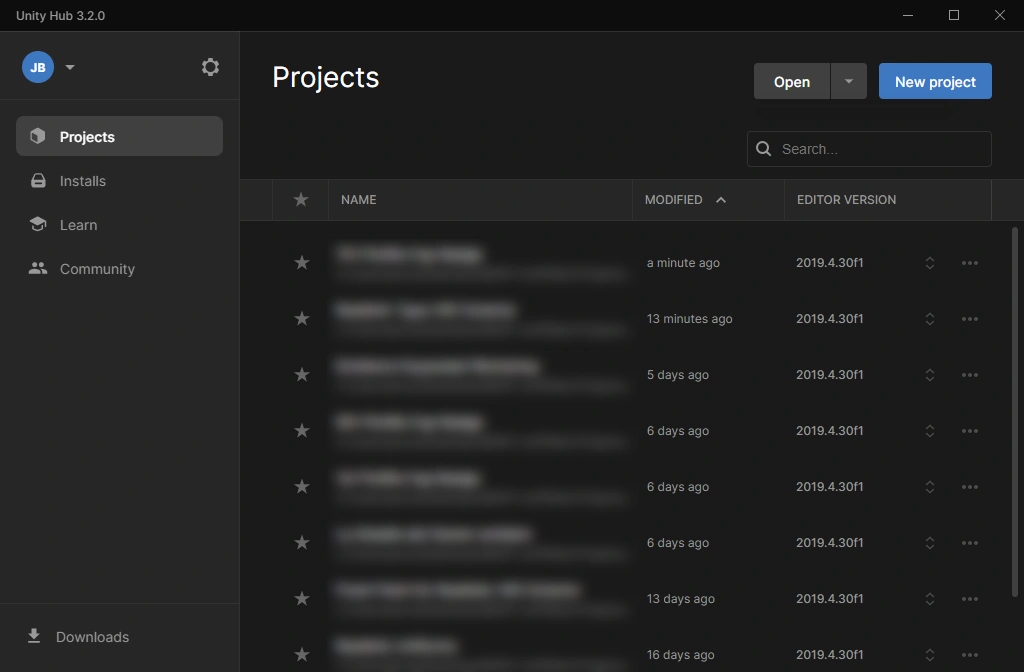
Task: Click the 'a minute ago' modified time
Action: pos(683,263)
